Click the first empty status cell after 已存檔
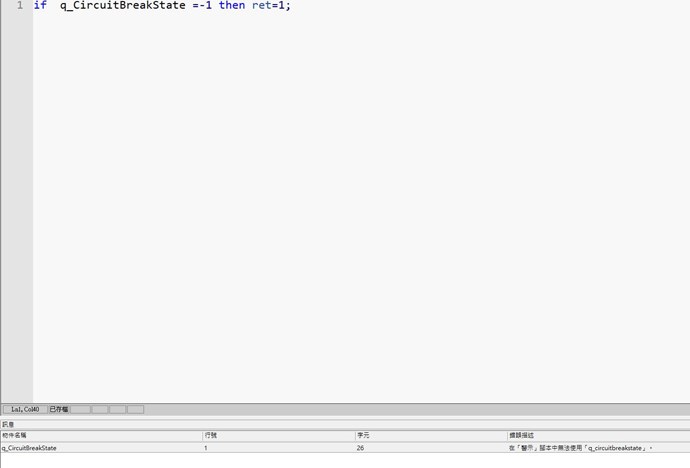690x468 pixels. click(81, 409)
